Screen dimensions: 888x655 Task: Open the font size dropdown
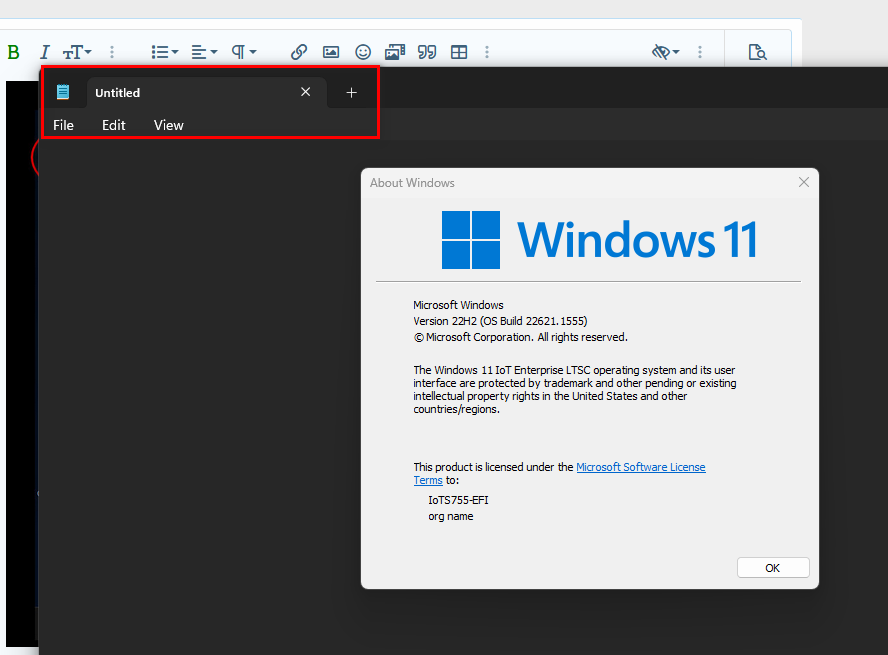76,52
